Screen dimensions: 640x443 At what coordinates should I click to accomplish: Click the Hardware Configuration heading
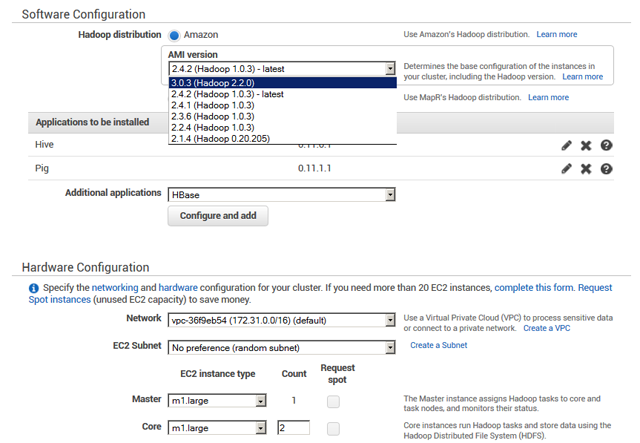click(85, 267)
